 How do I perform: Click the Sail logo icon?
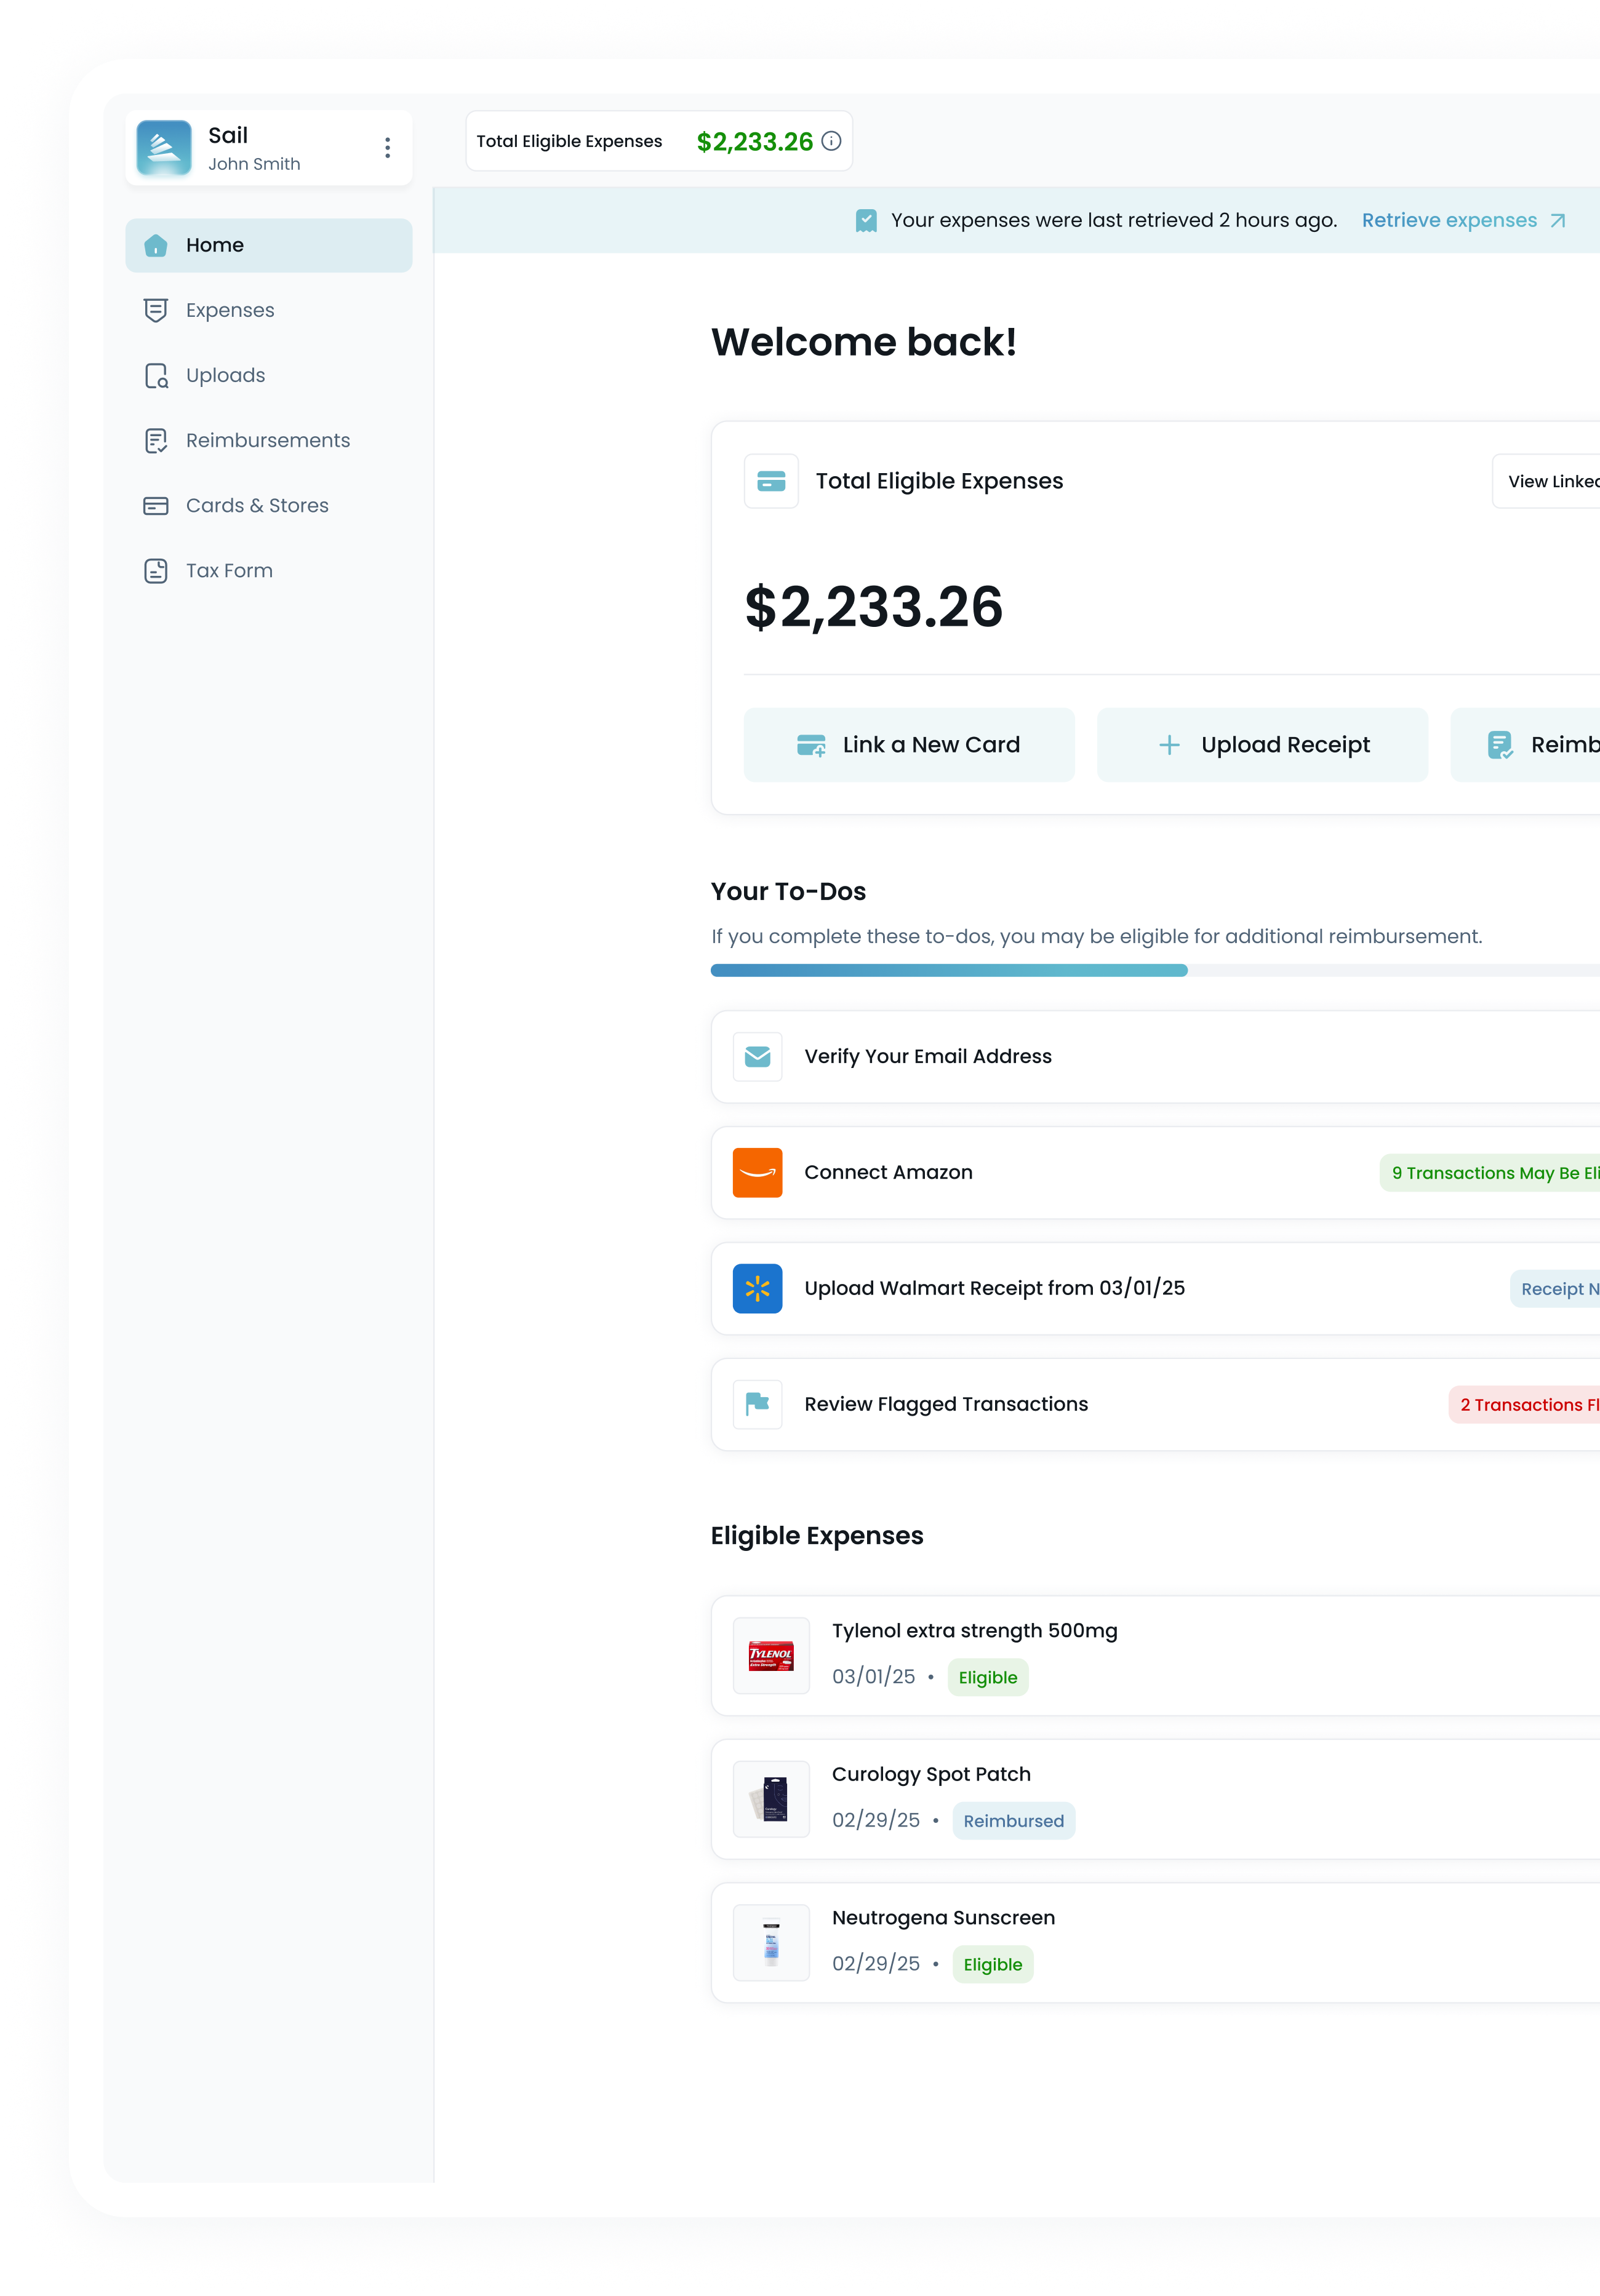pos(163,148)
